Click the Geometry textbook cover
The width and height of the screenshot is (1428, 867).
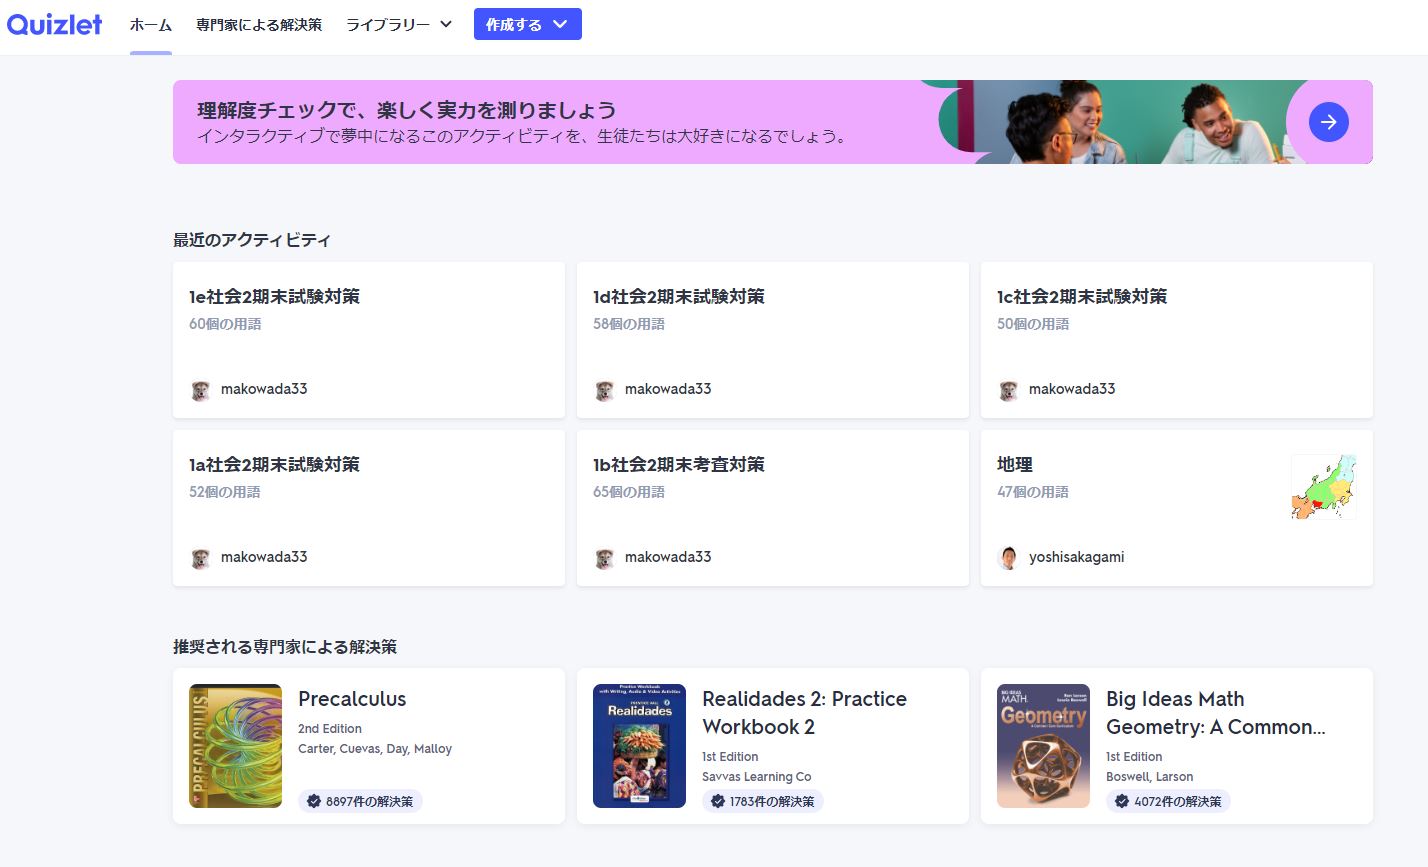pos(1043,746)
